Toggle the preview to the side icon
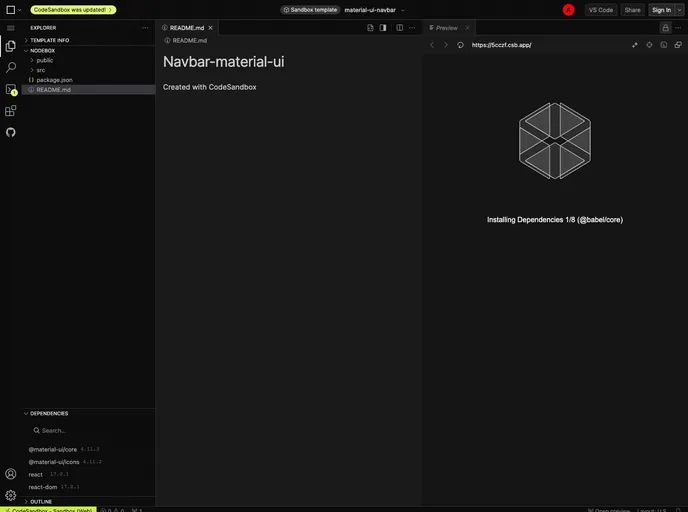Screen dimensions: 688x512 pyautogui.click(x=383, y=28)
